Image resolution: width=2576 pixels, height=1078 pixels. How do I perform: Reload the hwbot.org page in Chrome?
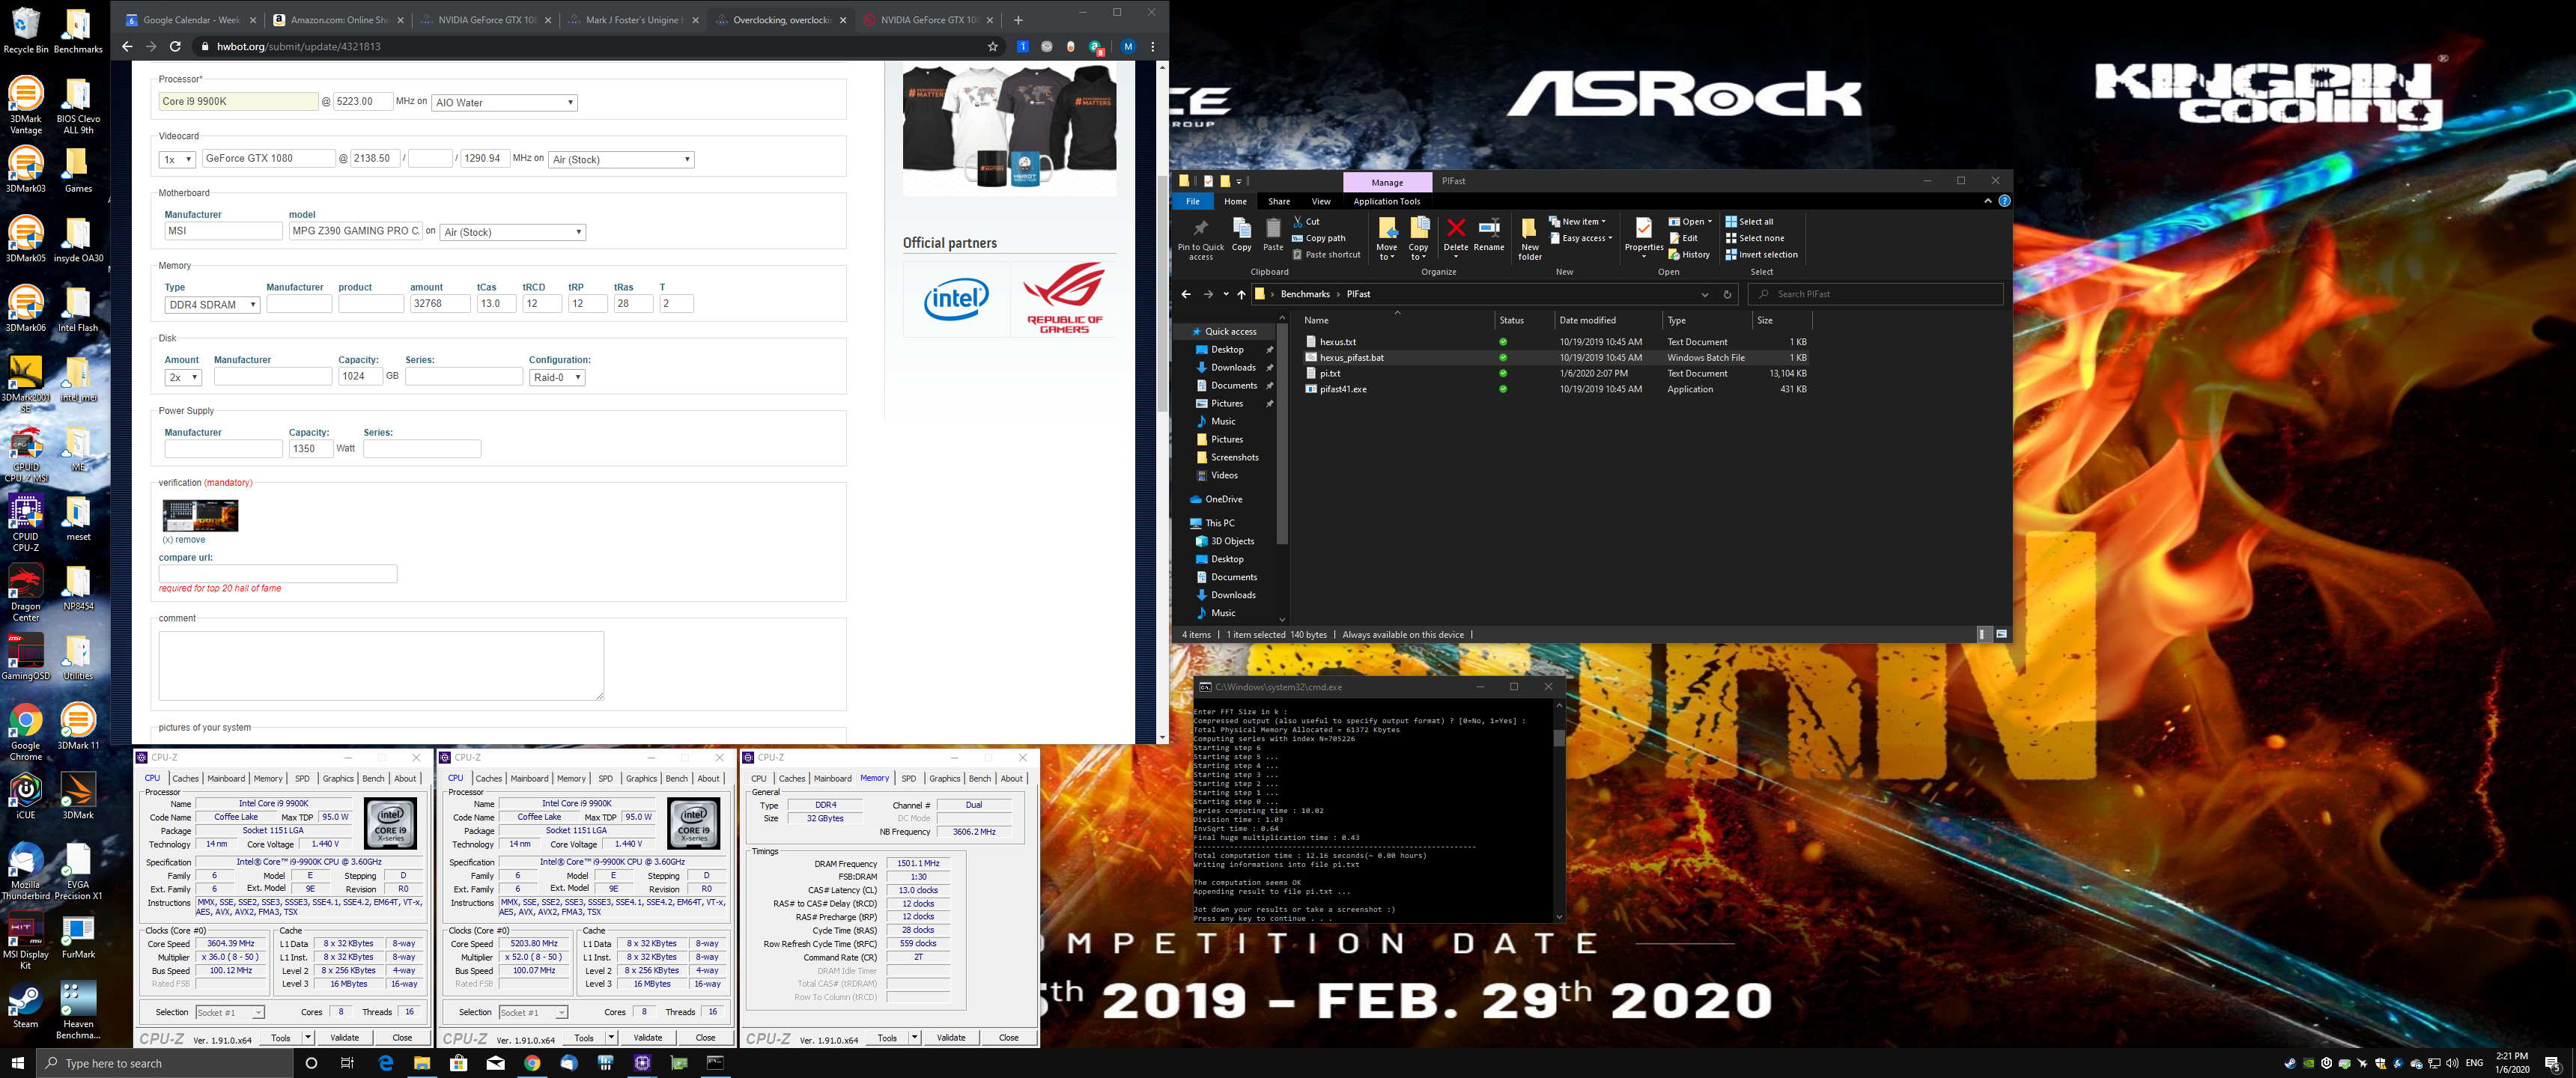(175, 46)
